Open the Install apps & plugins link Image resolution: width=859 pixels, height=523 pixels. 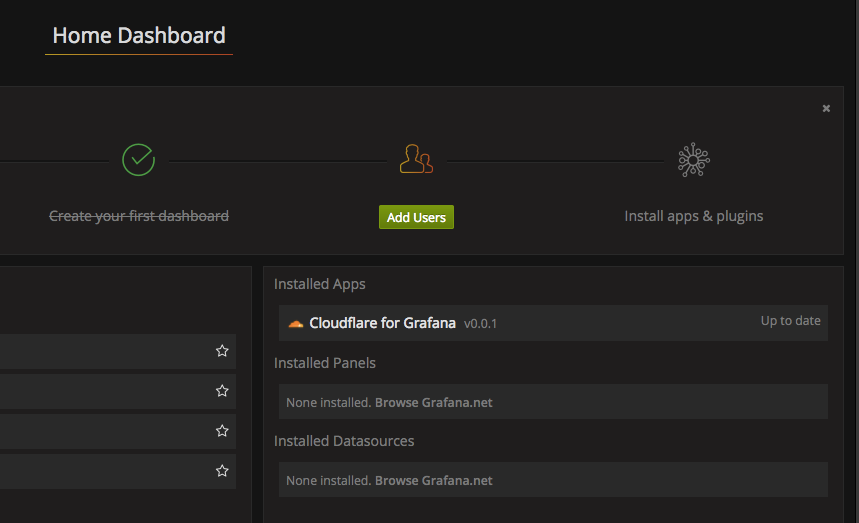pos(693,216)
